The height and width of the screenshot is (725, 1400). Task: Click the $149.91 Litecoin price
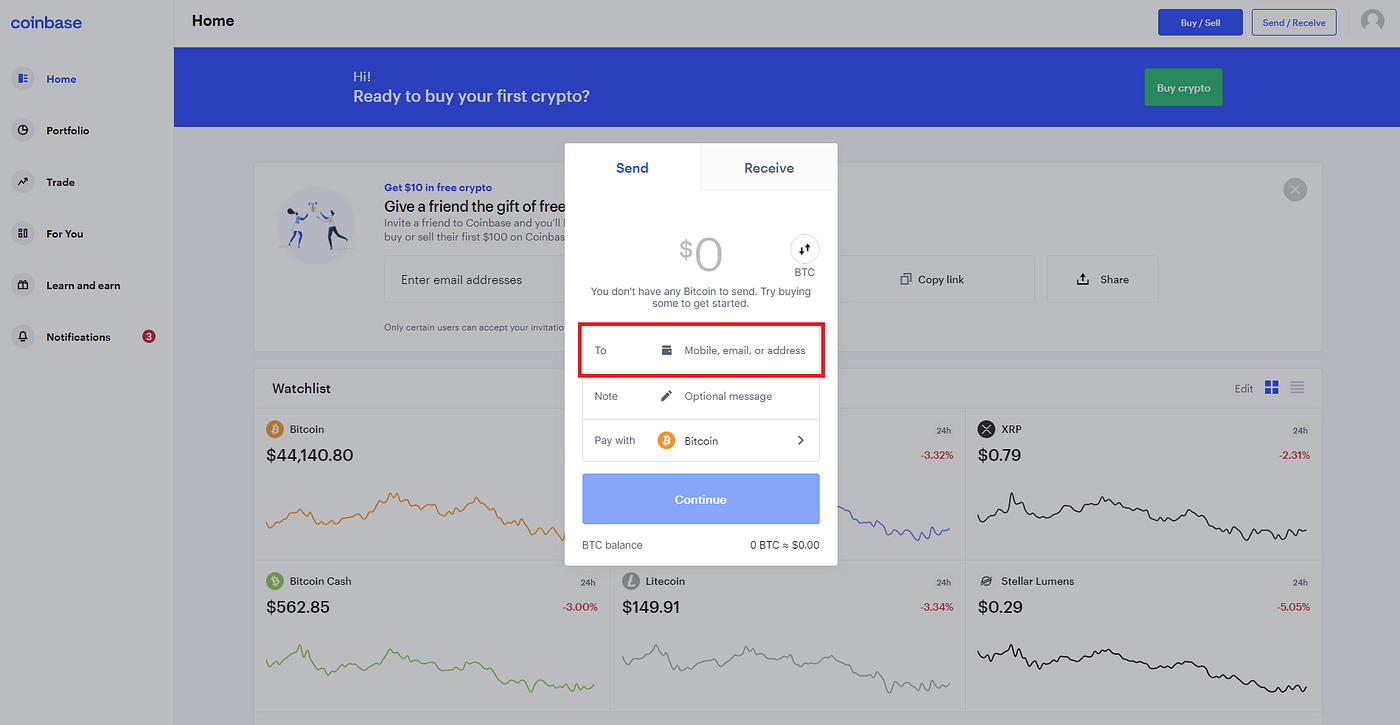click(x=653, y=607)
